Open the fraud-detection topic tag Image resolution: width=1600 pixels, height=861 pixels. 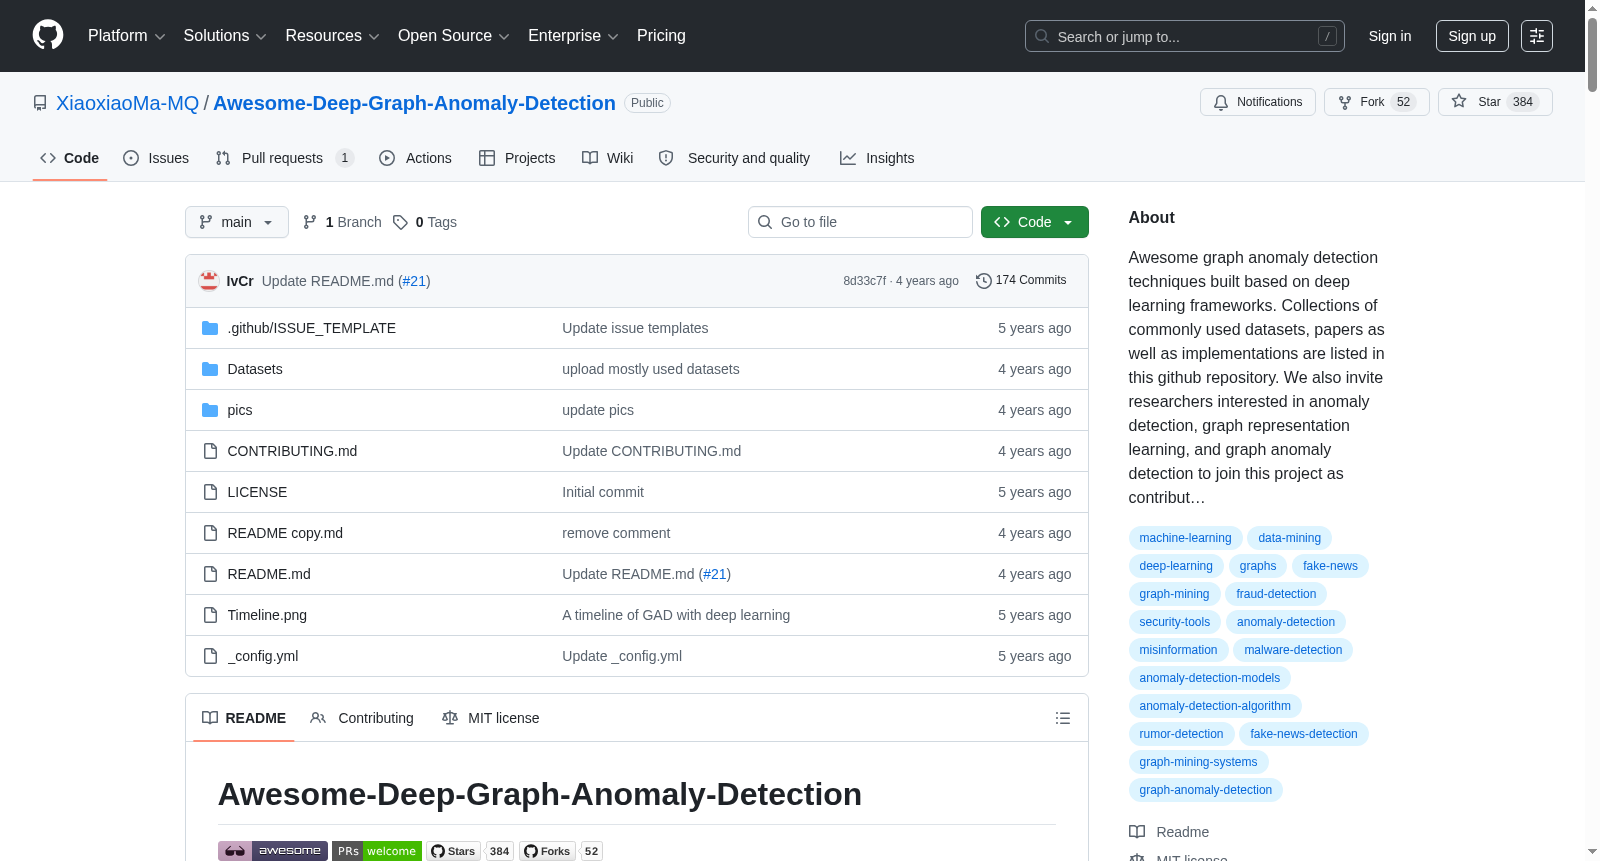pyautogui.click(x=1276, y=594)
